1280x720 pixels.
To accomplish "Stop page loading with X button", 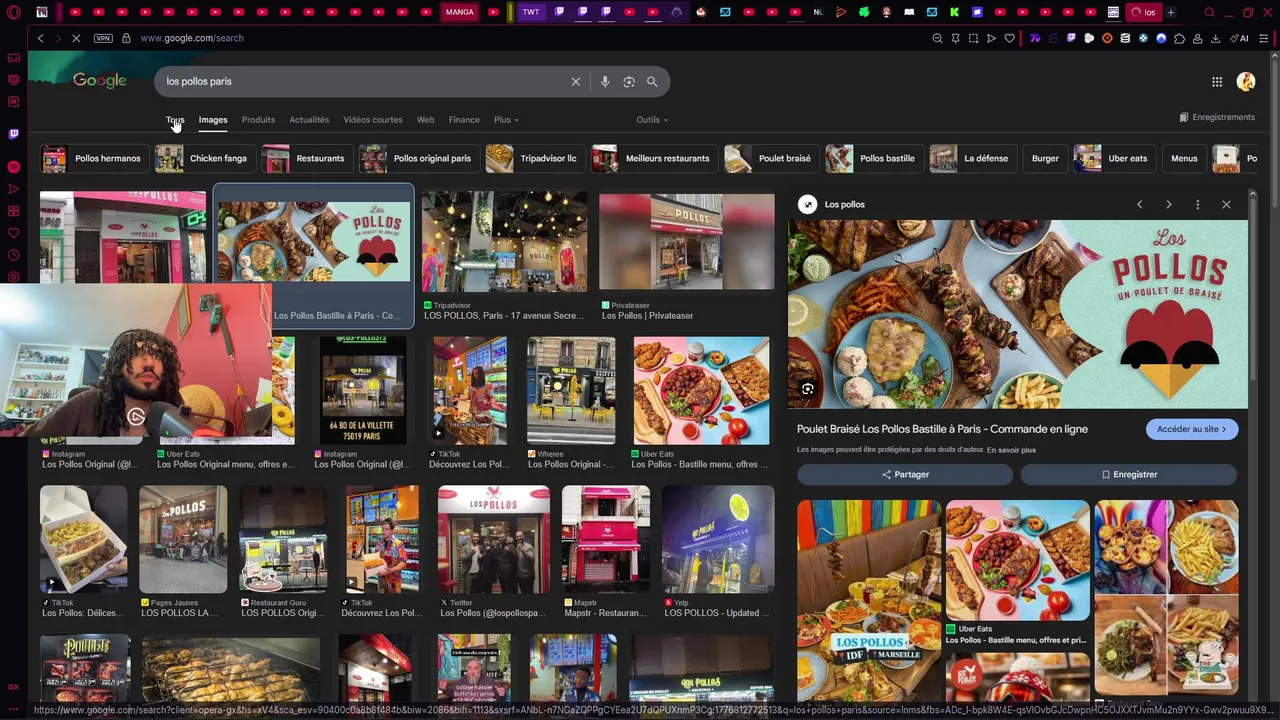I will tap(75, 38).
